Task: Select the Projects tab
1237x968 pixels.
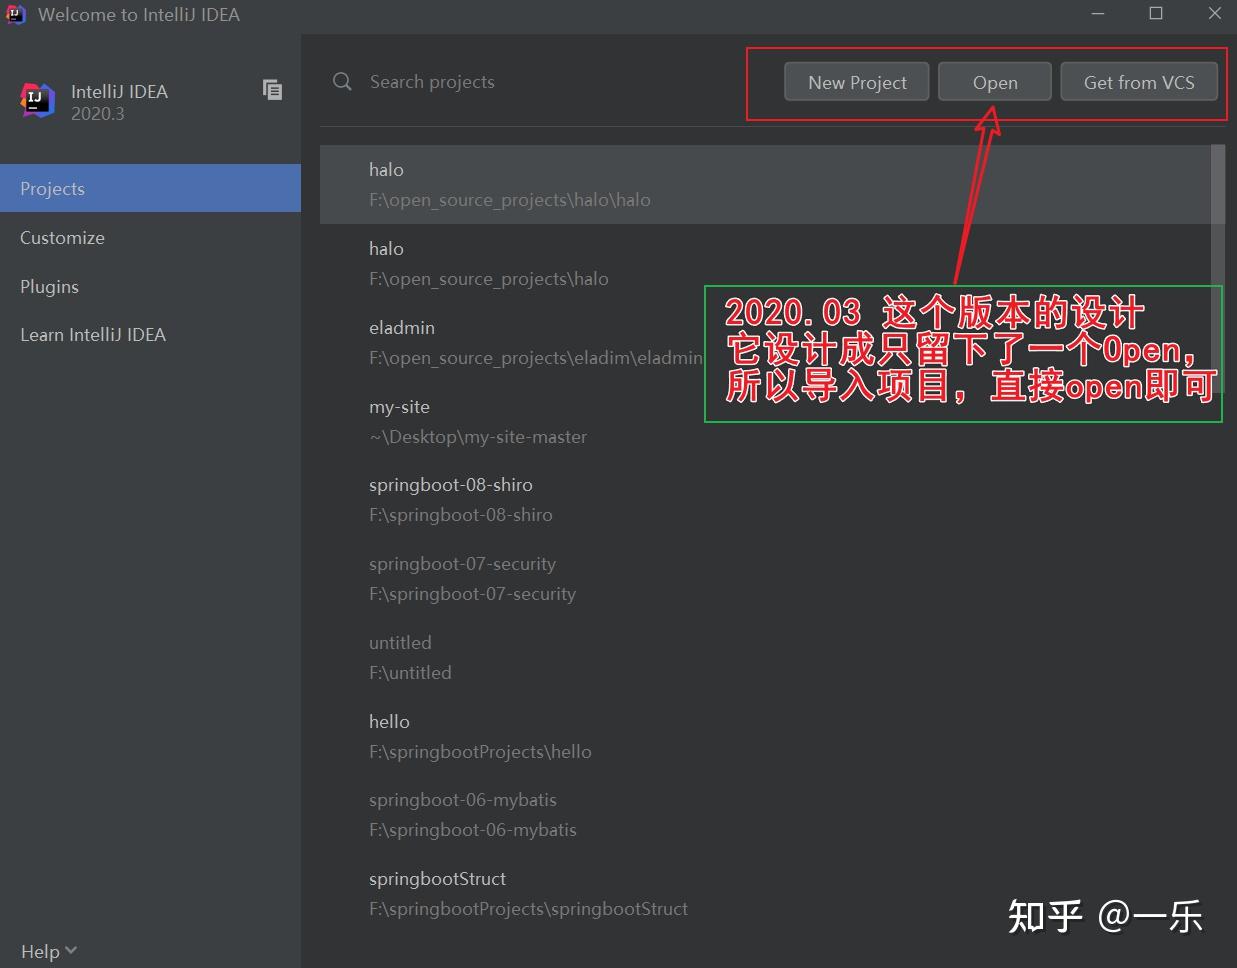Action: [150, 188]
